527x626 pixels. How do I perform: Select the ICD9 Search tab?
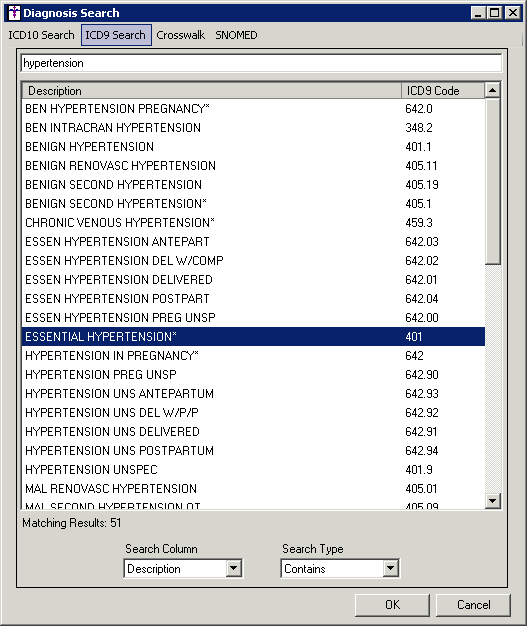click(x=116, y=35)
